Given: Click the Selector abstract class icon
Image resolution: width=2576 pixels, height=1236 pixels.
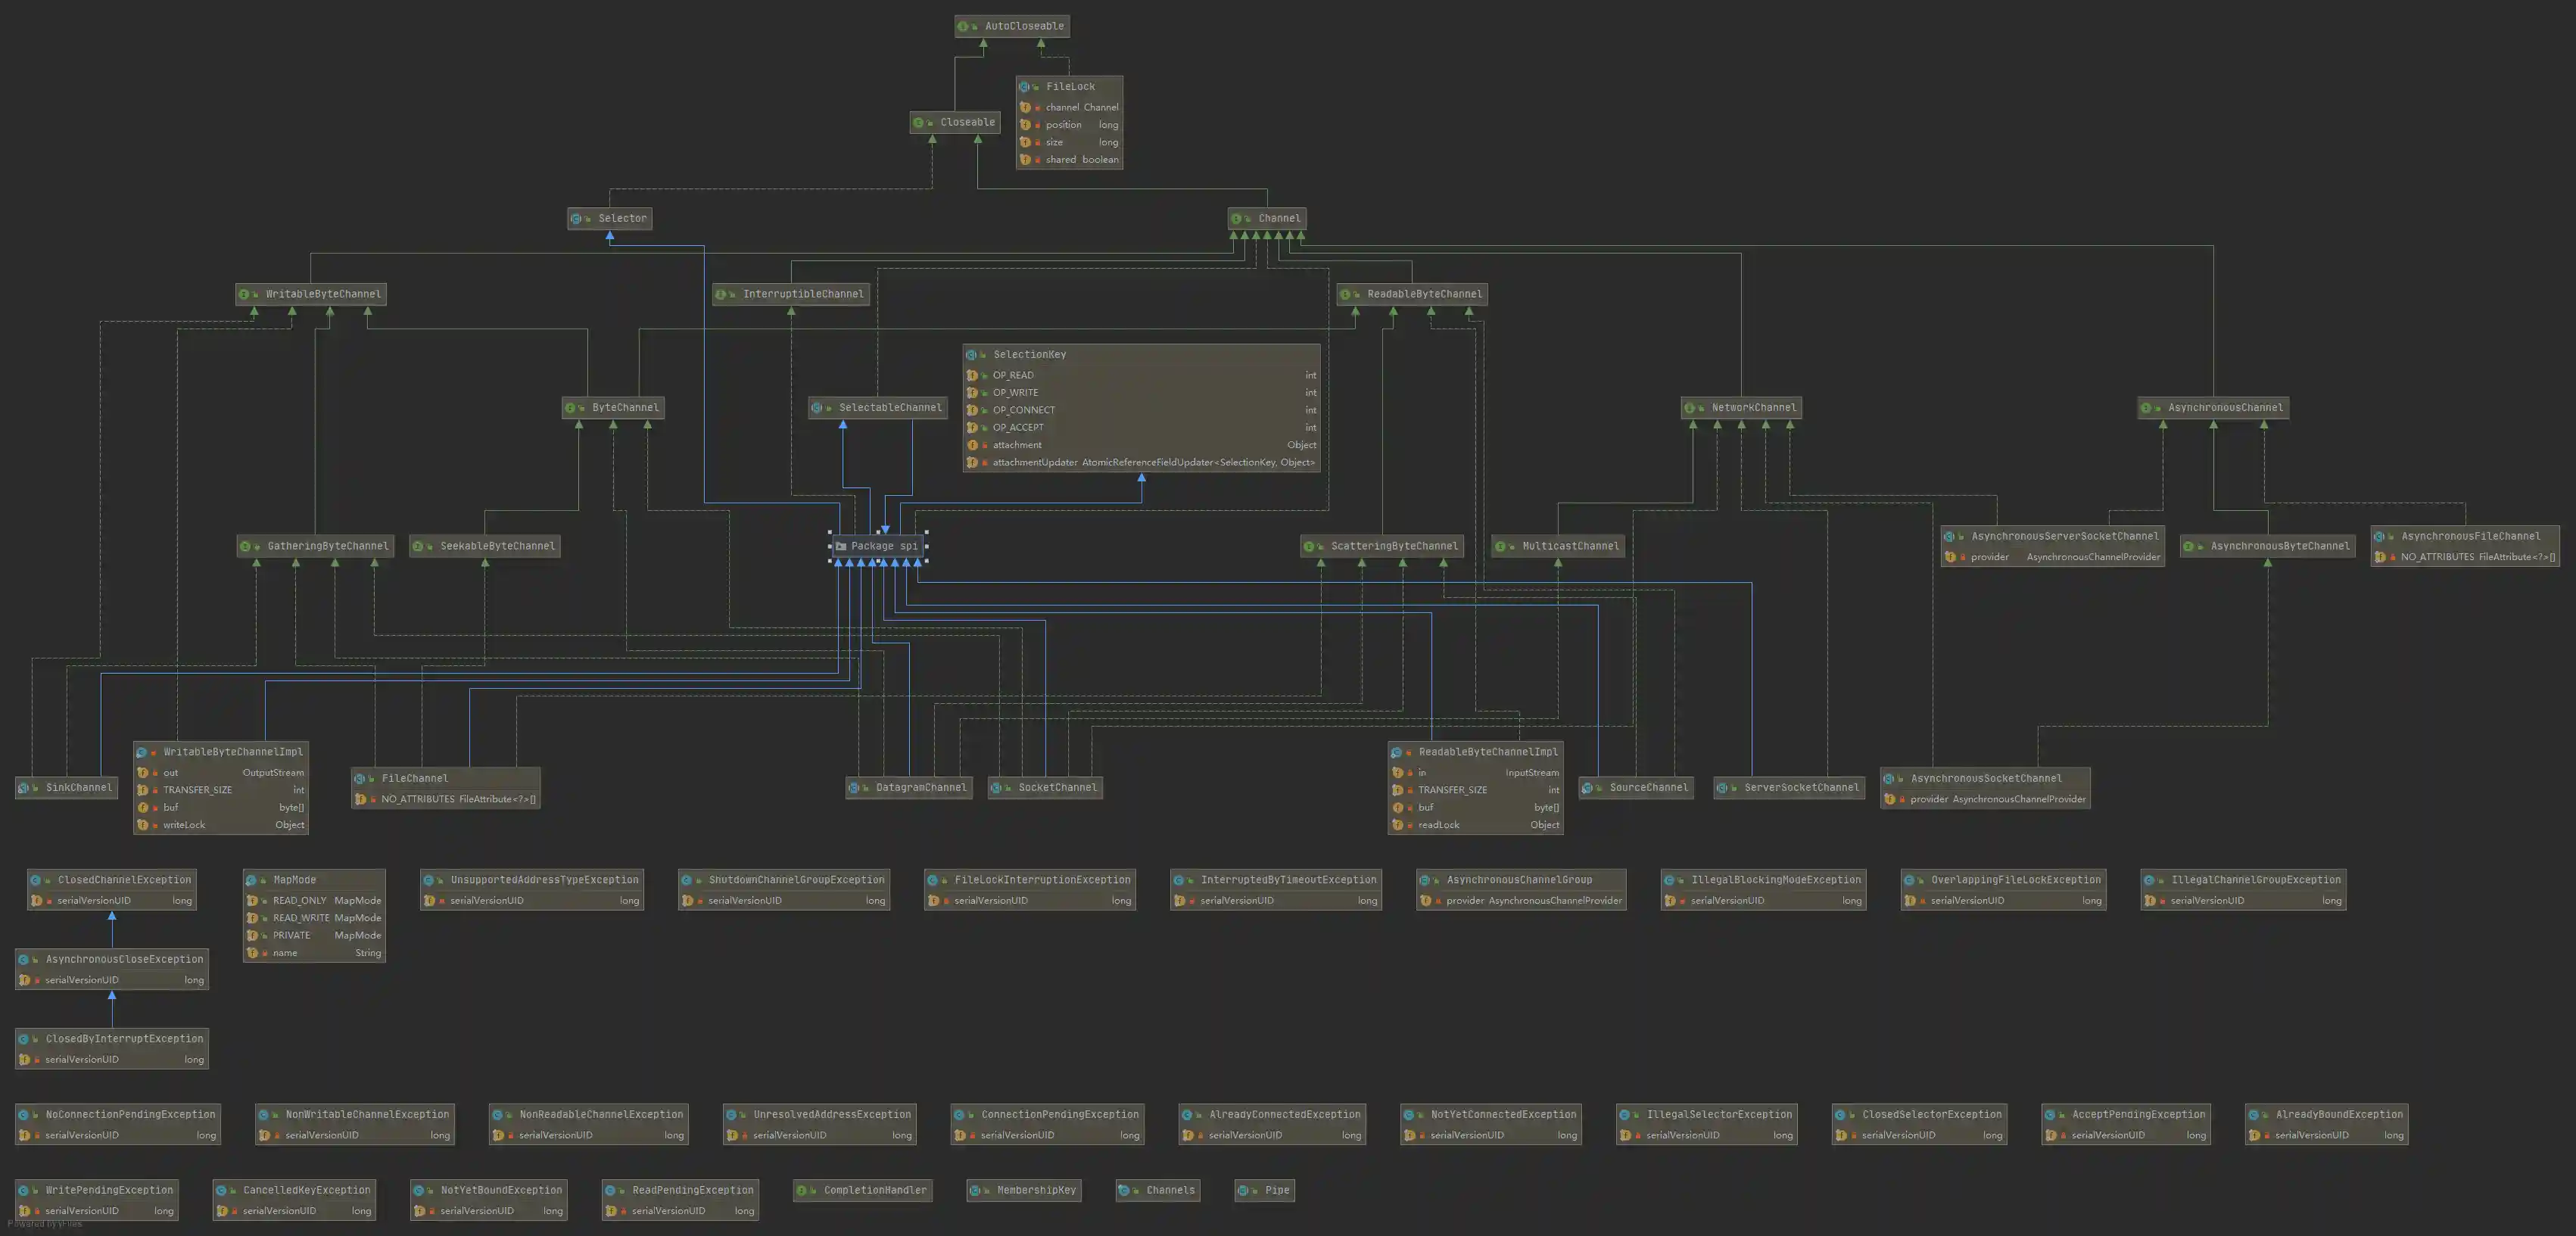Looking at the screenshot, I should [576, 218].
